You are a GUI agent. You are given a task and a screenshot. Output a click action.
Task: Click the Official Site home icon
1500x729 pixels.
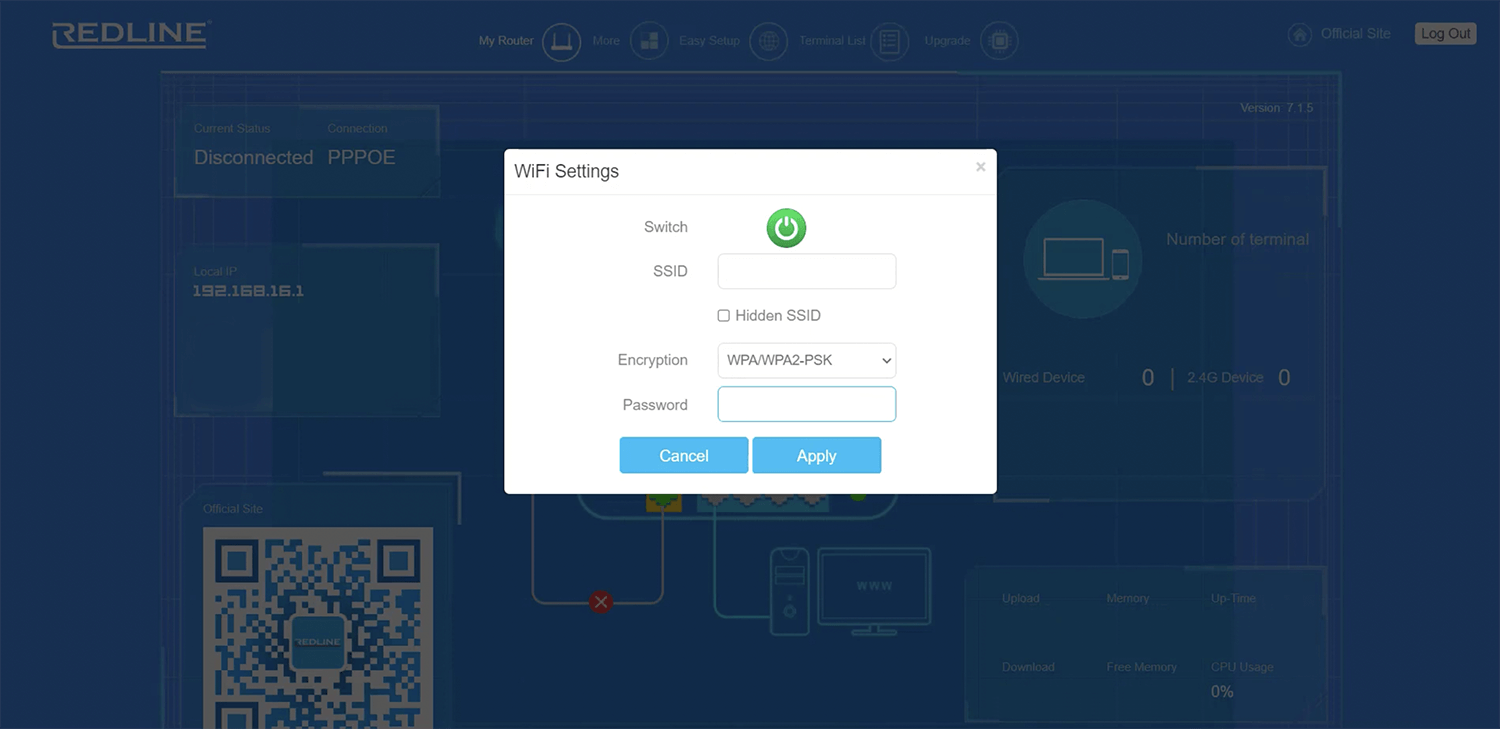tap(1299, 35)
